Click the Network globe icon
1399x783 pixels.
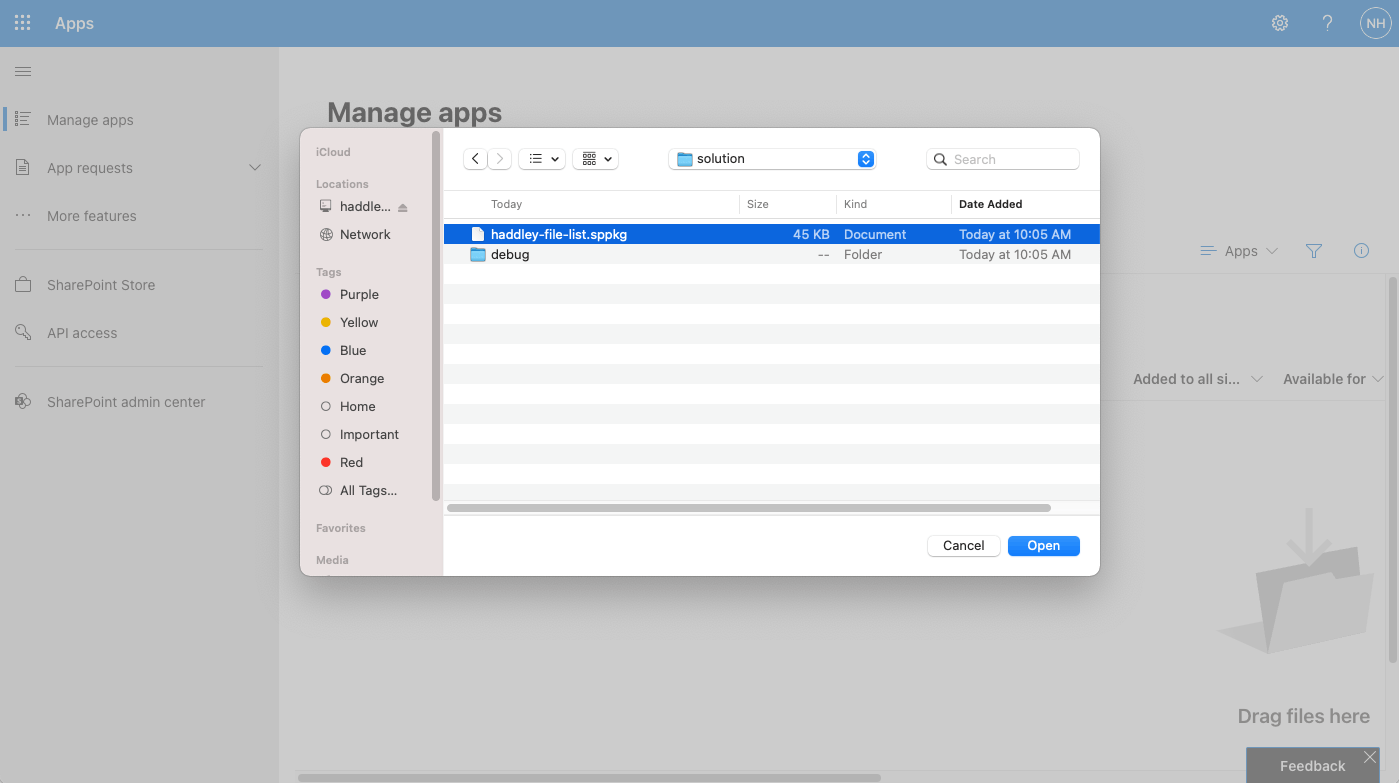[x=326, y=234]
